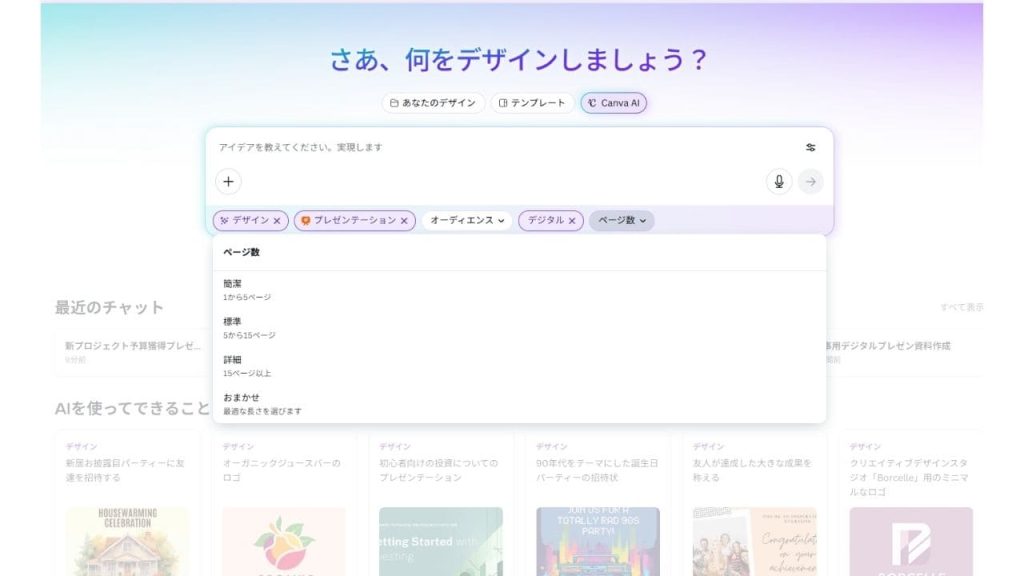Switch to the テンプレート tab

pos(532,103)
